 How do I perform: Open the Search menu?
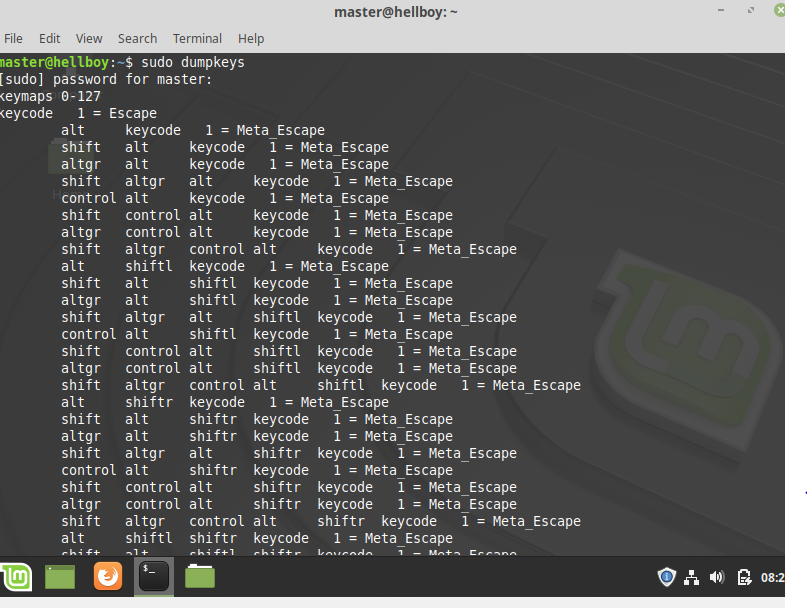coord(137,39)
